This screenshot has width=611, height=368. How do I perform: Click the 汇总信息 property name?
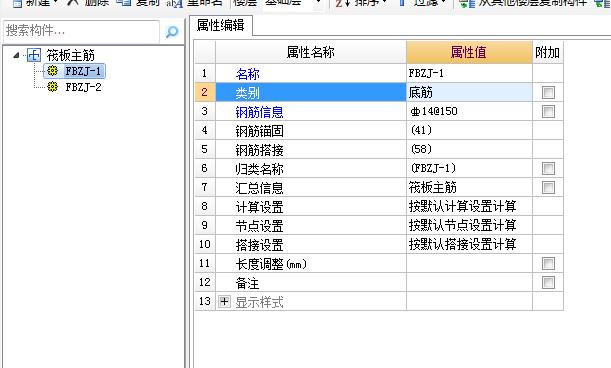(259, 188)
